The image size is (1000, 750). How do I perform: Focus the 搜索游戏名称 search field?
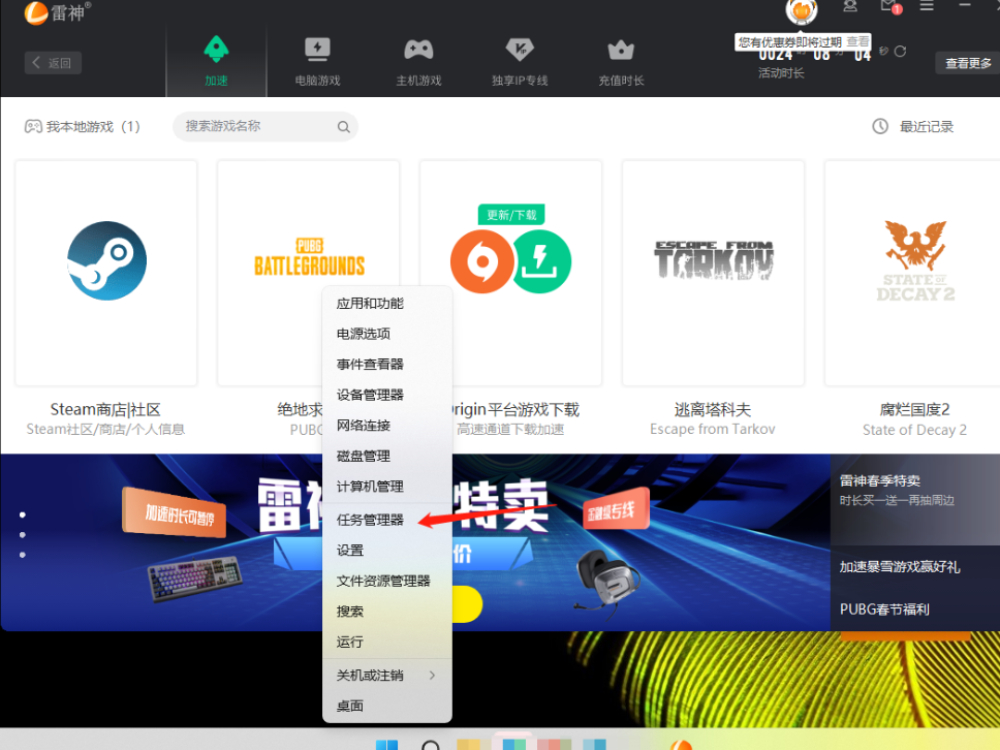tap(265, 126)
